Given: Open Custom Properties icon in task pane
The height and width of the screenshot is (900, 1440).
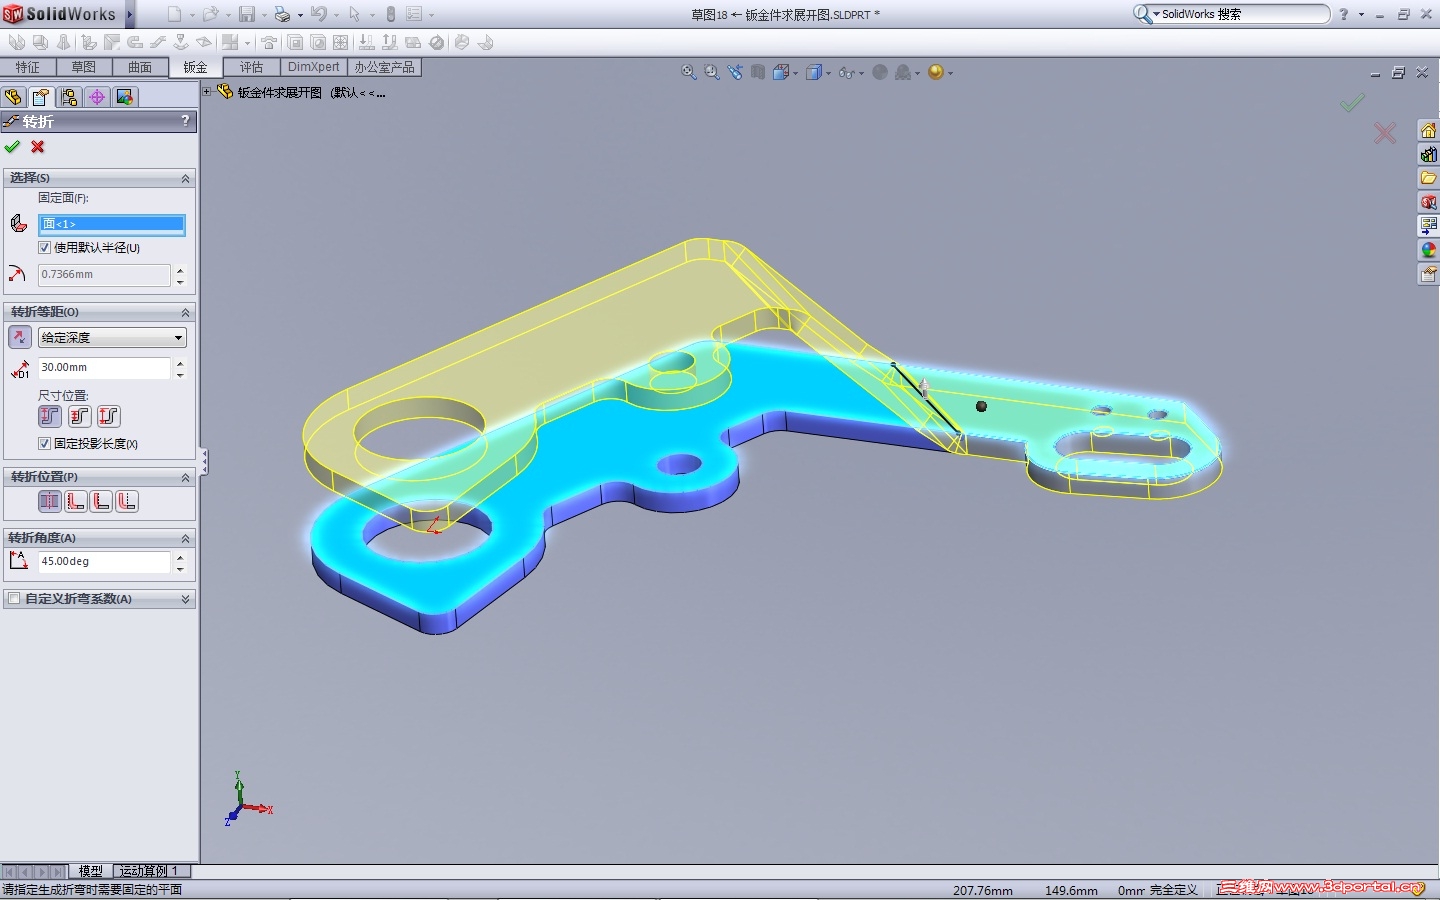Looking at the screenshot, I should tap(1428, 274).
